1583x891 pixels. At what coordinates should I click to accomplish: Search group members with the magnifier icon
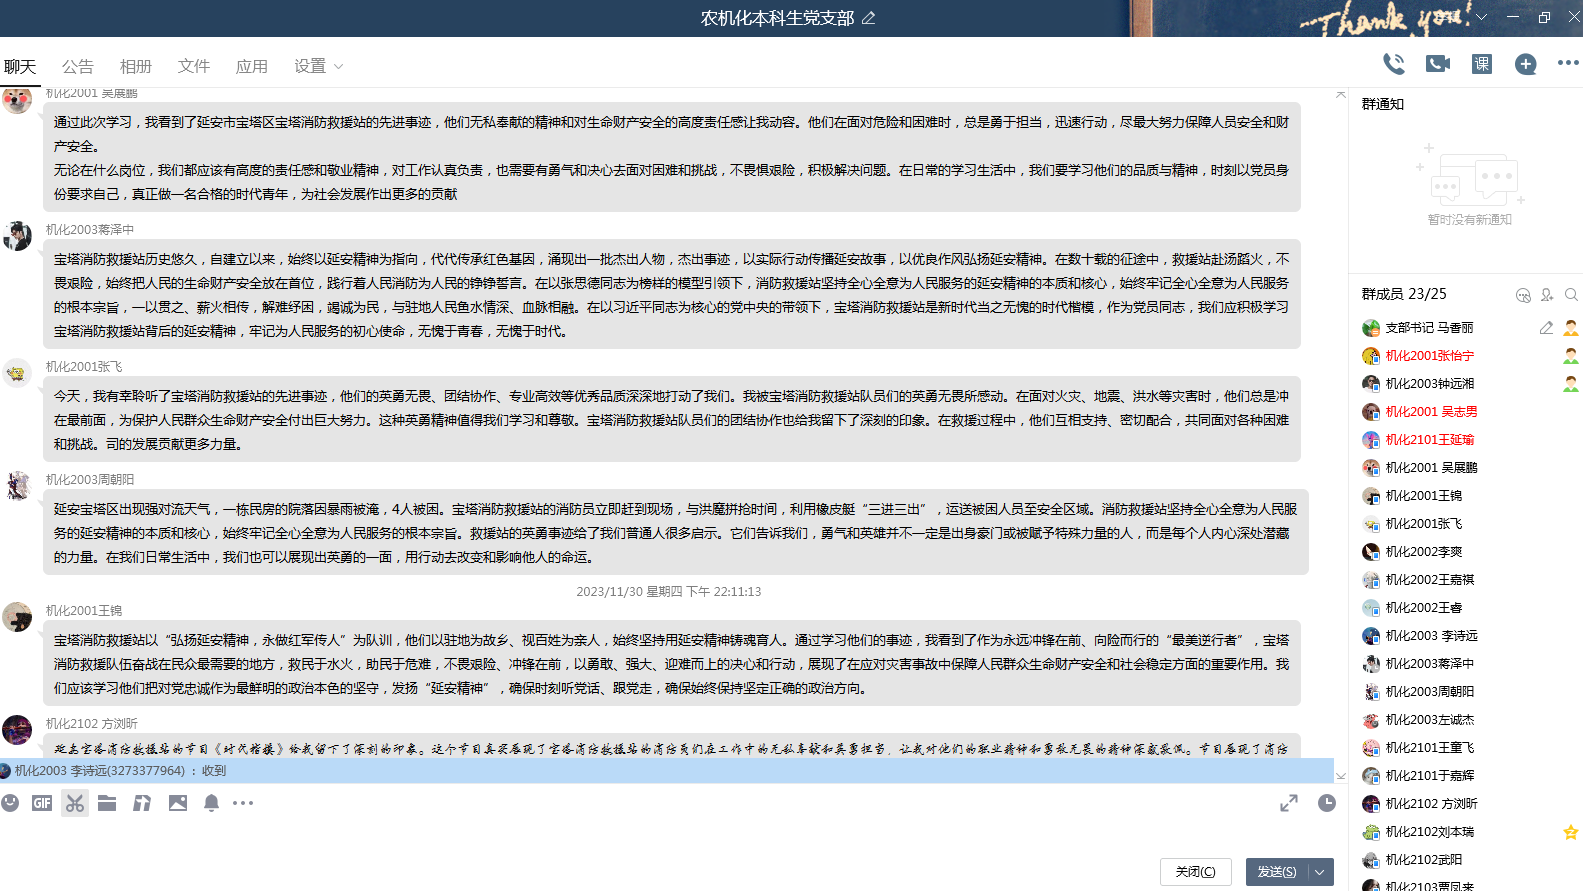[x=1571, y=295]
